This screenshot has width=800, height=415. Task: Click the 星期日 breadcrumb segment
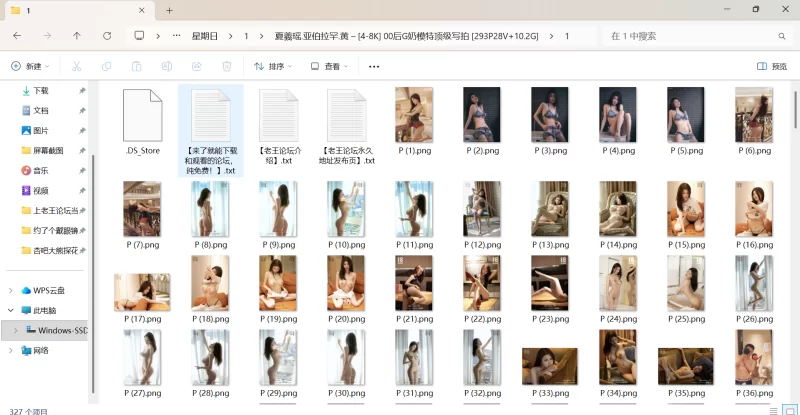[205, 36]
